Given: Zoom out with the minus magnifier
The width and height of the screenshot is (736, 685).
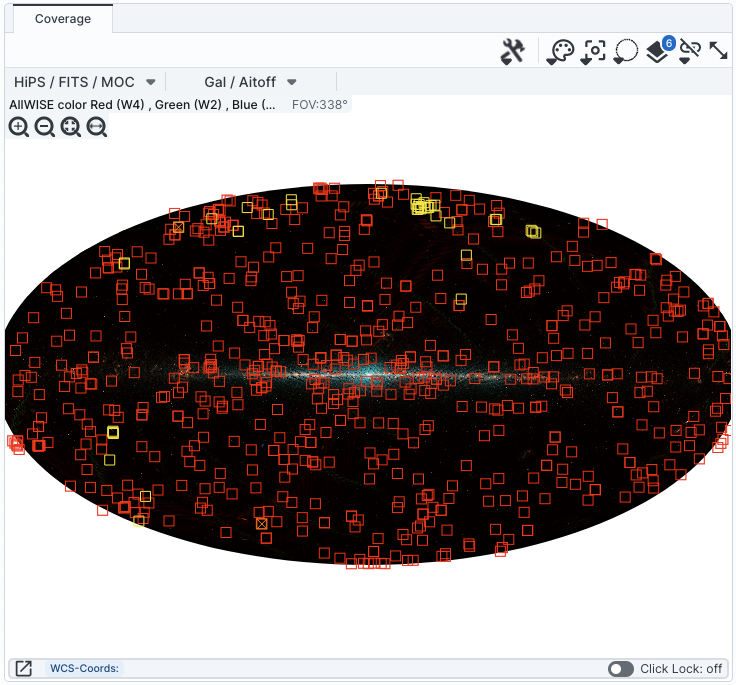Looking at the screenshot, I should (45, 127).
